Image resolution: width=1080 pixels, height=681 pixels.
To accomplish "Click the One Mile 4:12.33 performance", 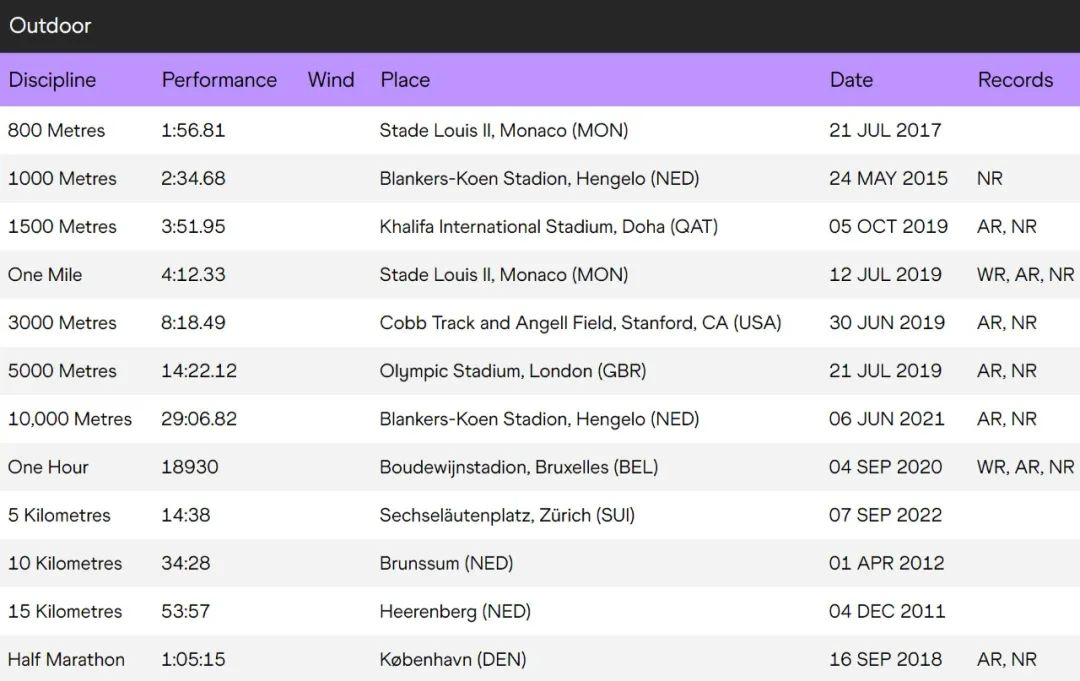I will pyautogui.click(x=193, y=274).
